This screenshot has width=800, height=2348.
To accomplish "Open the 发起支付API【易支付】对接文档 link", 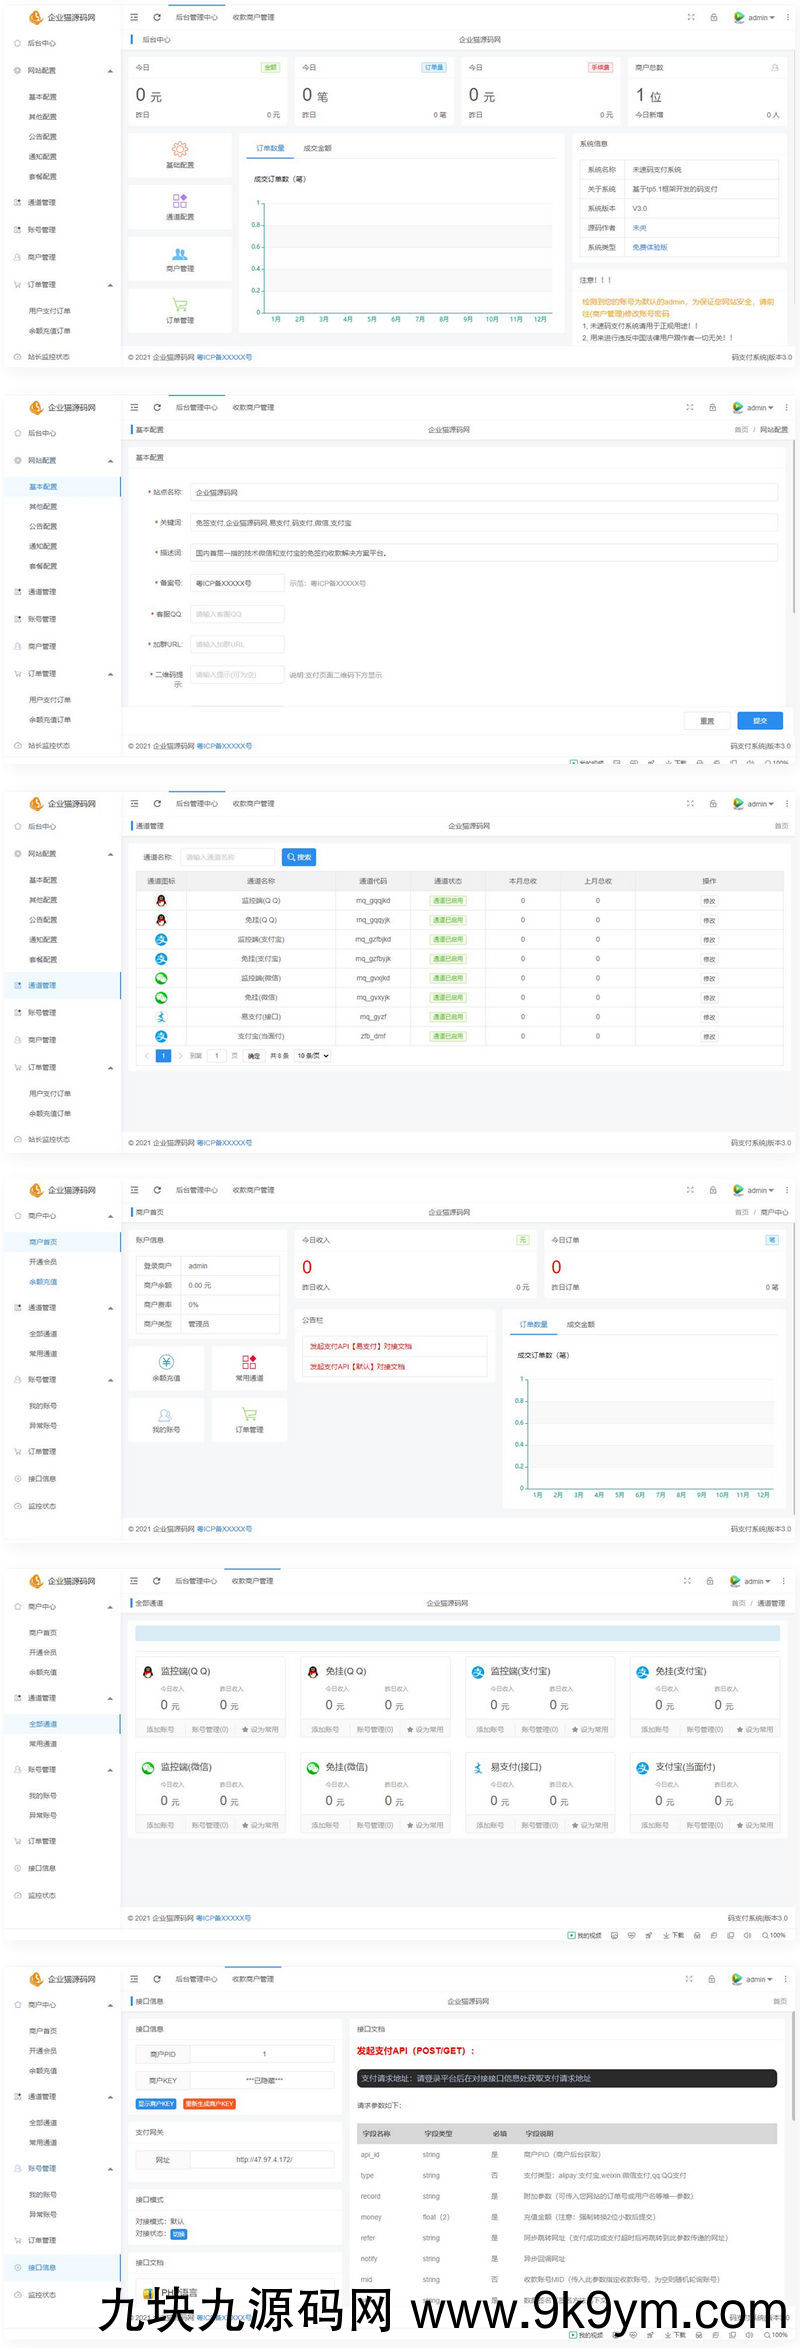I will (x=361, y=1346).
